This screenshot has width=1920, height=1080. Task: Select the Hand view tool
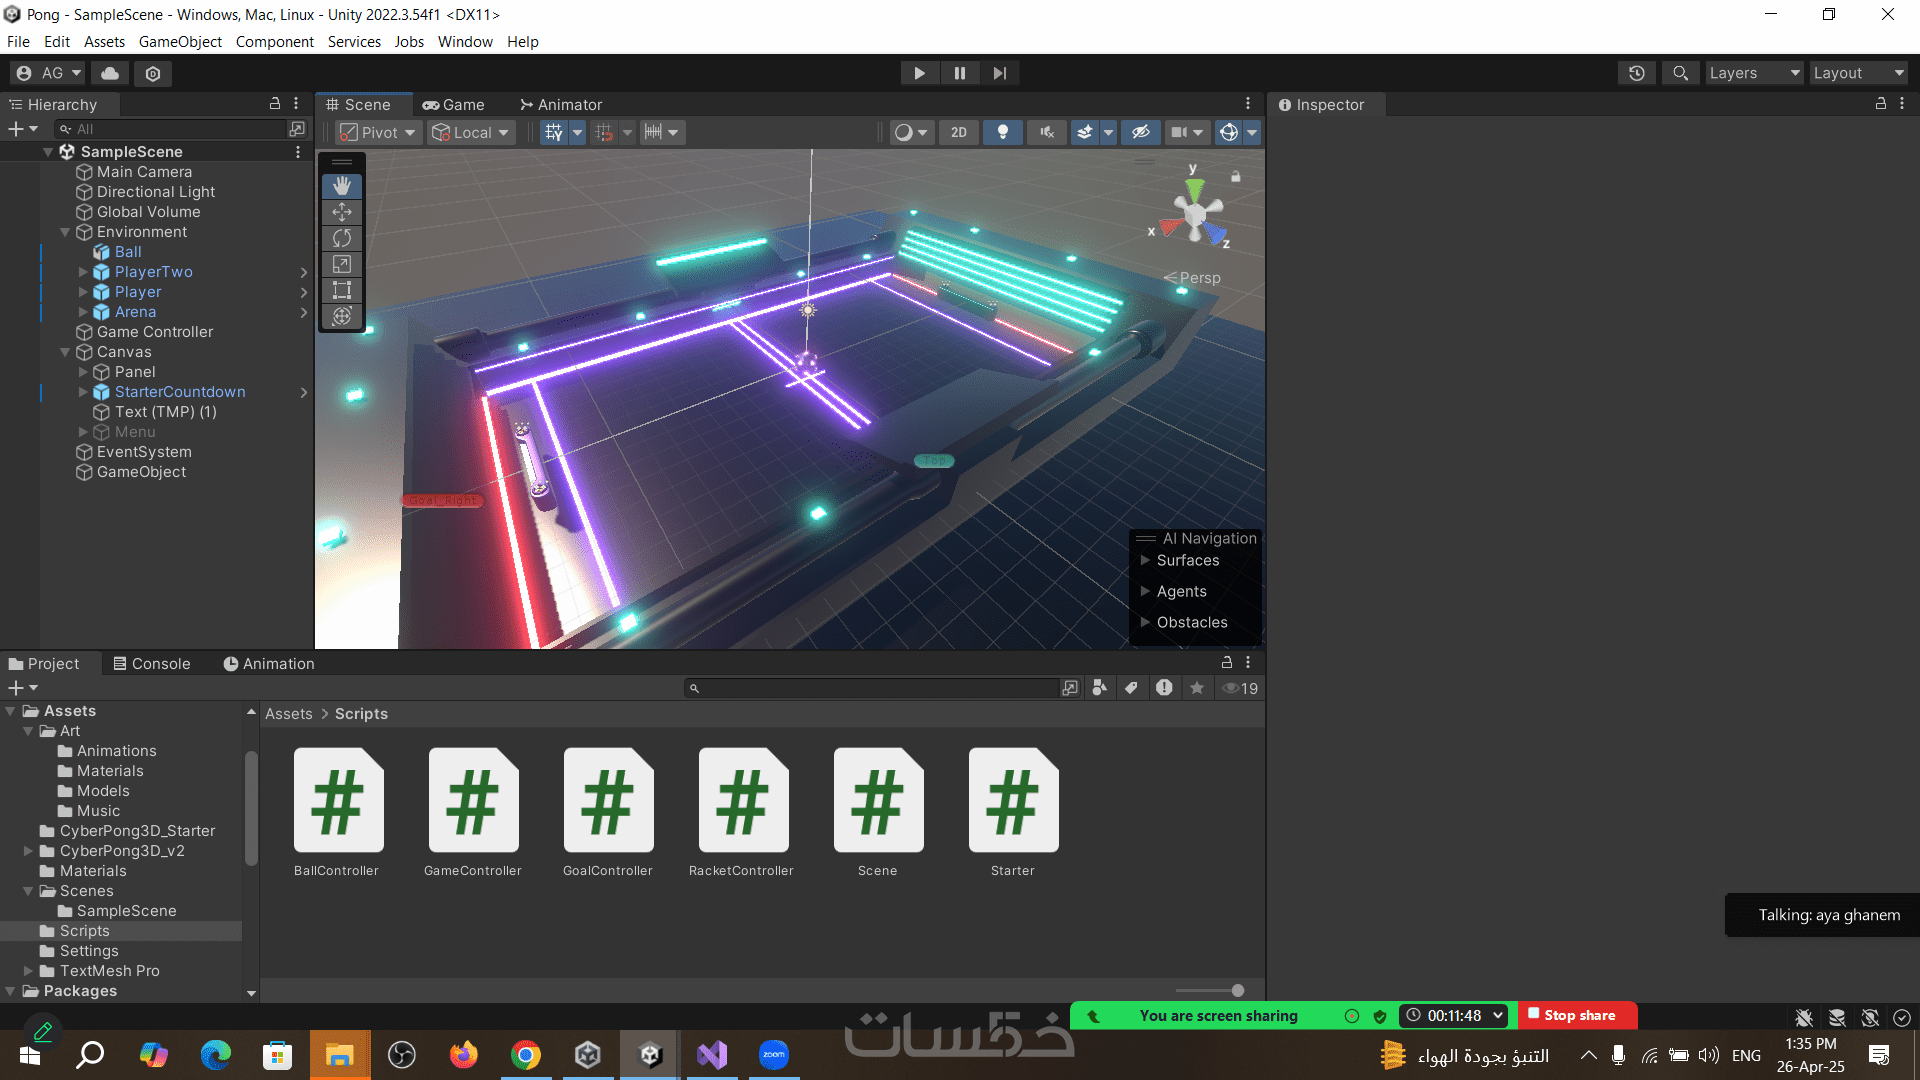click(x=342, y=186)
